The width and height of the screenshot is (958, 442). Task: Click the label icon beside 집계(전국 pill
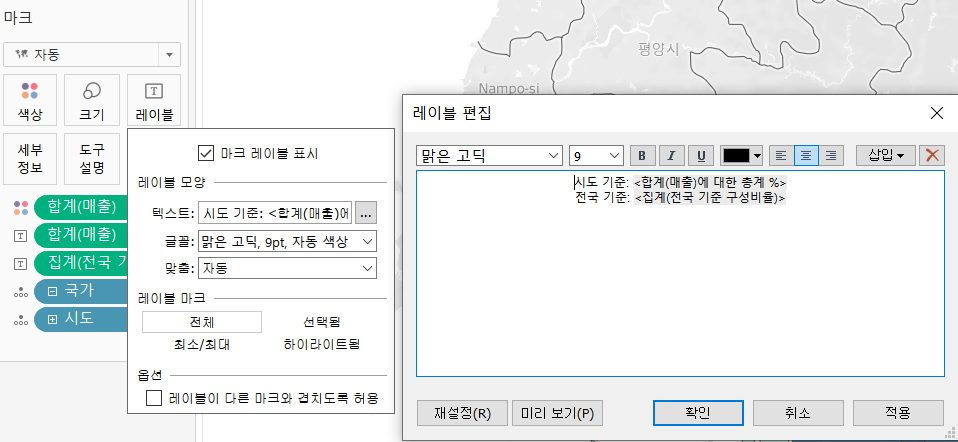21,263
